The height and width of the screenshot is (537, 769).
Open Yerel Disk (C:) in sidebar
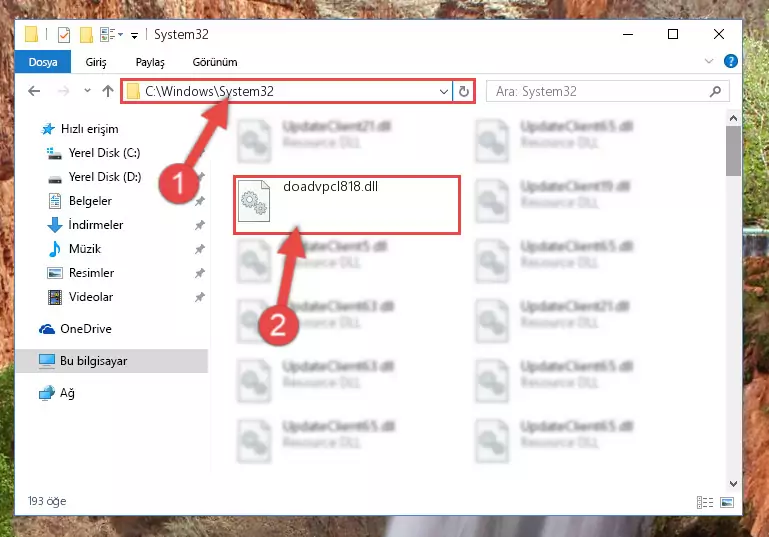click(x=104, y=153)
